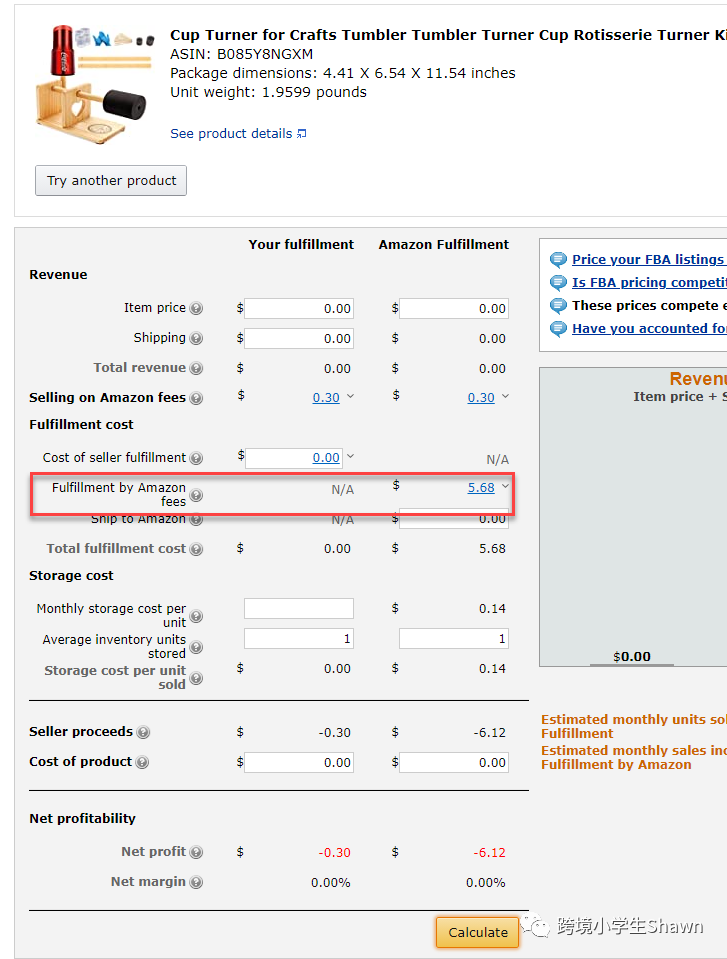Screen dimensions: 727x959
Task: Click 0.30 fee link under Amazon Fulfillment
Action: (x=481, y=398)
